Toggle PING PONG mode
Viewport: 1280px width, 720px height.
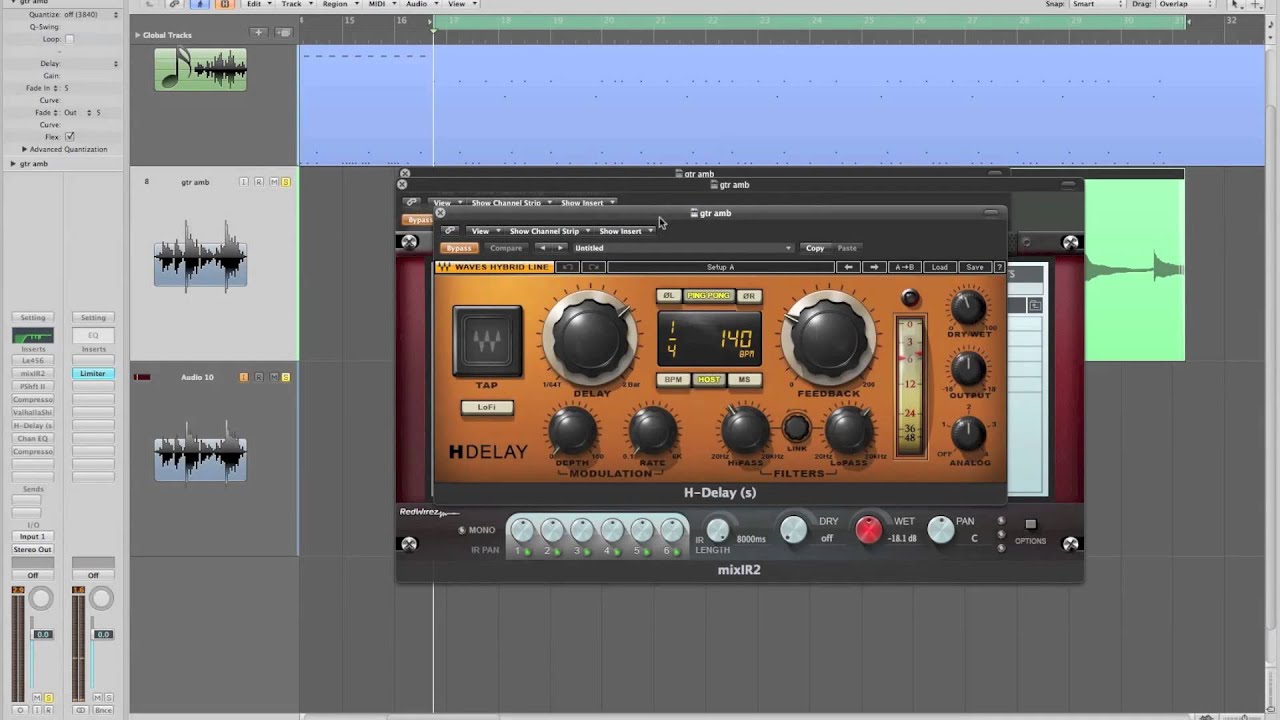708,296
